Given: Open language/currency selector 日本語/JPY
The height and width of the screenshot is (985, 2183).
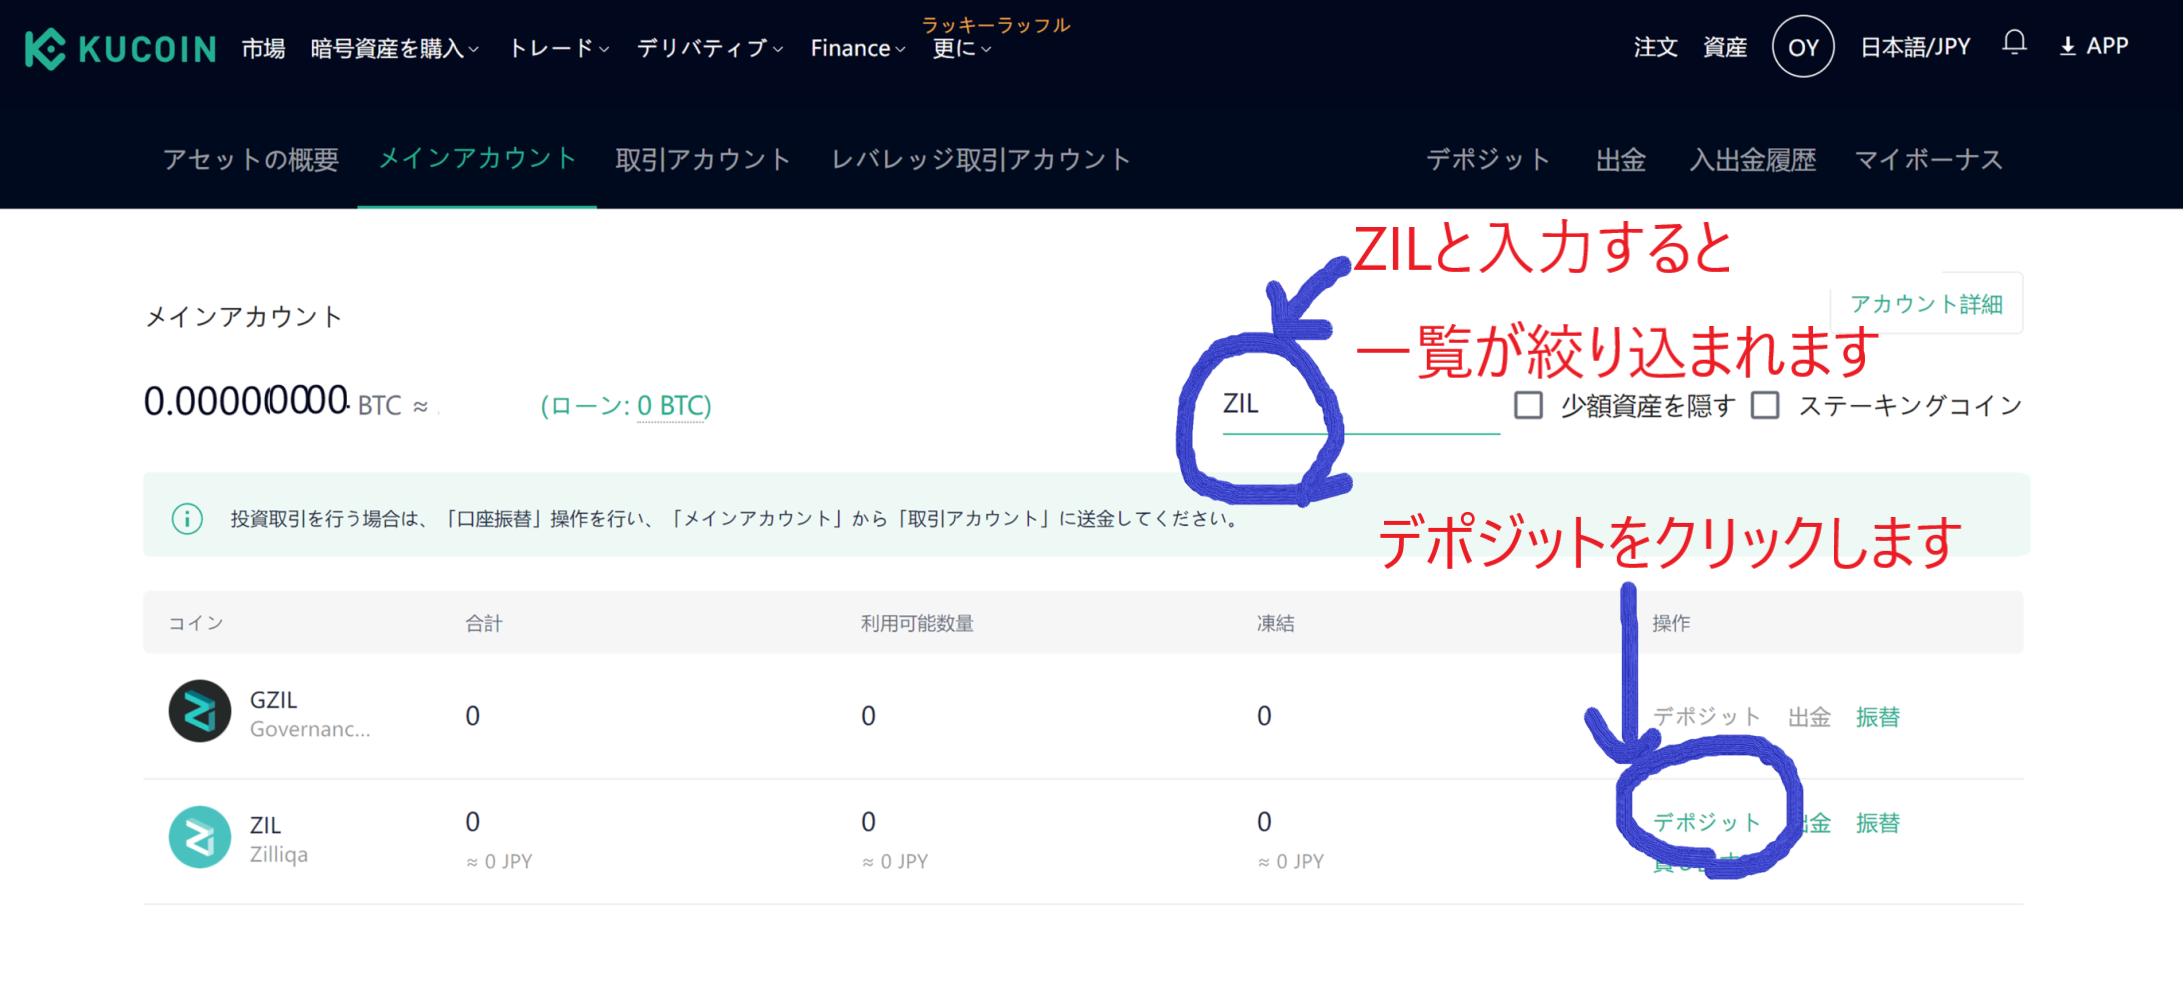Looking at the screenshot, I should (x=1915, y=46).
